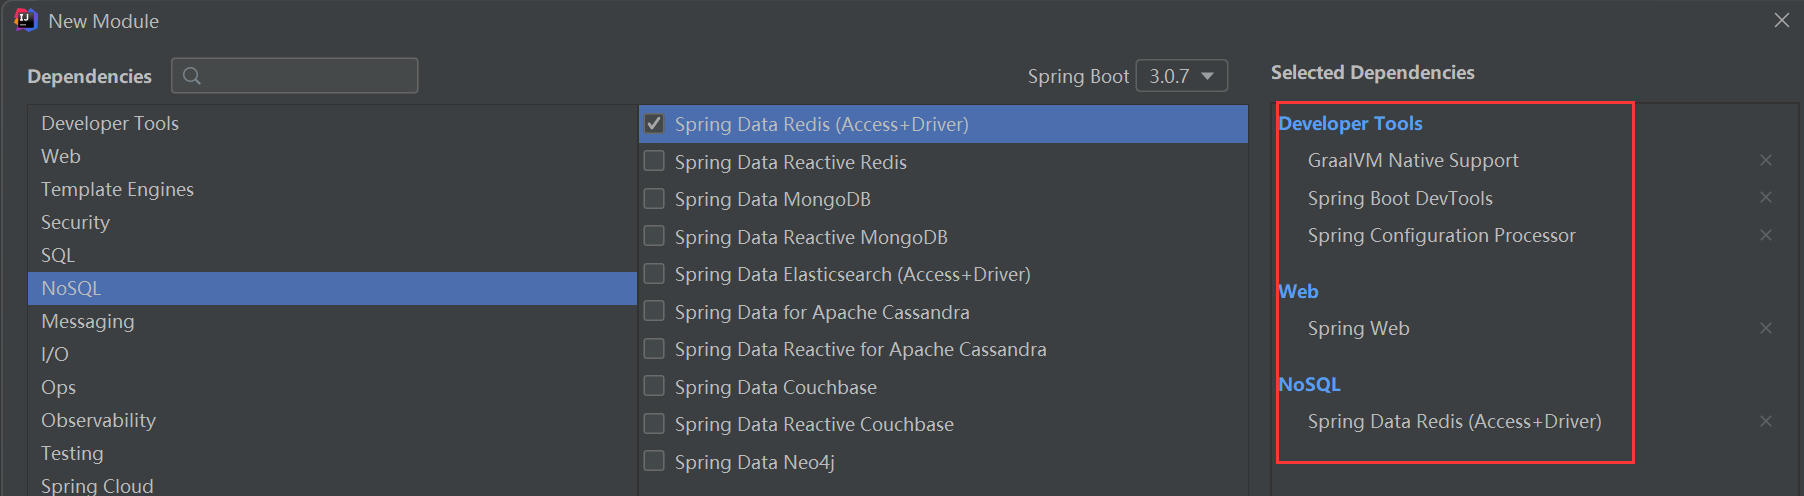The image size is (1804, 496).
Task: Check Spring Data Elasticsearch (Access+Driver)
Action: 654,274
